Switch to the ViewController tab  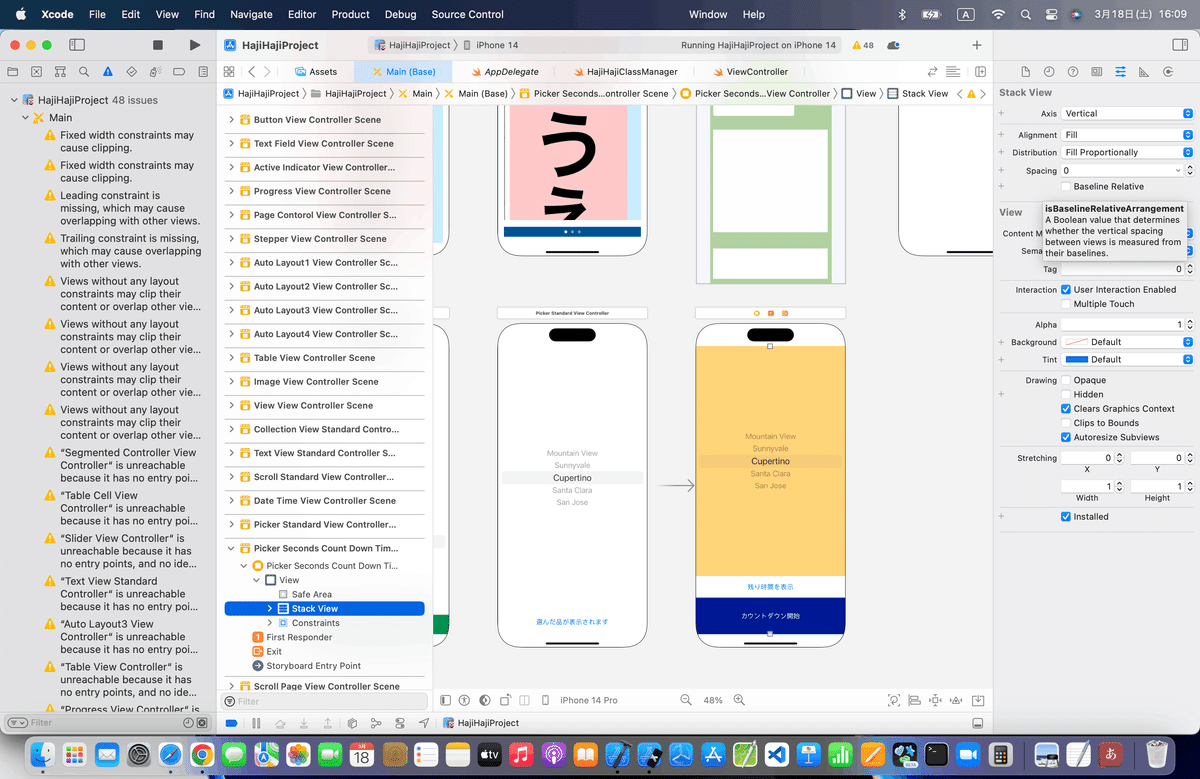750,72
